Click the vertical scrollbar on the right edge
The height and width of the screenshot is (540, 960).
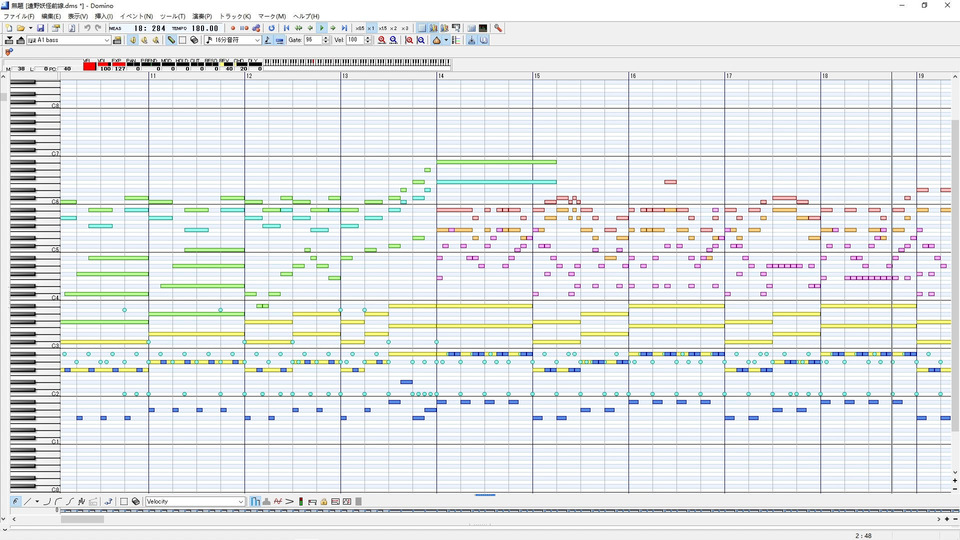955,276
